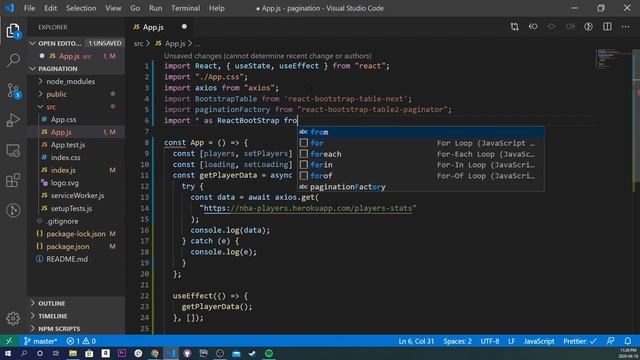Screen dimensions: 640x360
Task: Click the previous change arrow icon
Action: coord(533,27)
